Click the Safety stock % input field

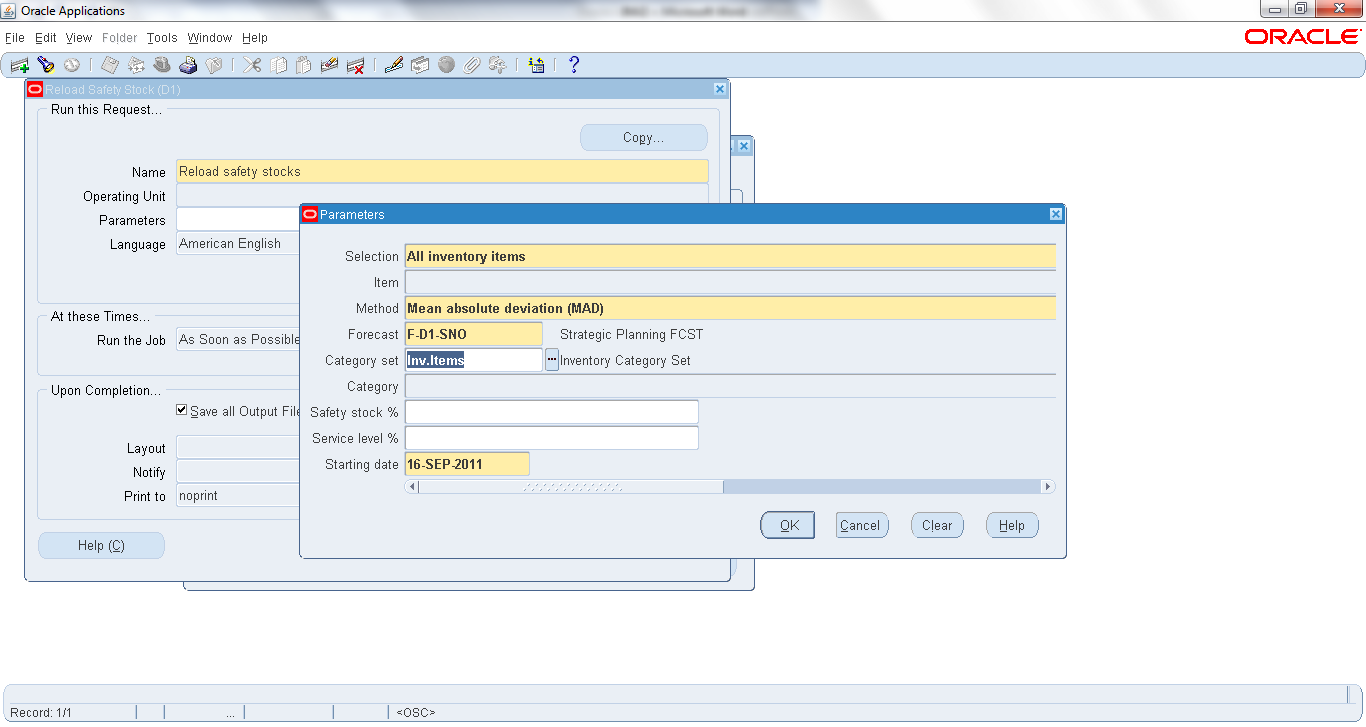pos(550,411)
